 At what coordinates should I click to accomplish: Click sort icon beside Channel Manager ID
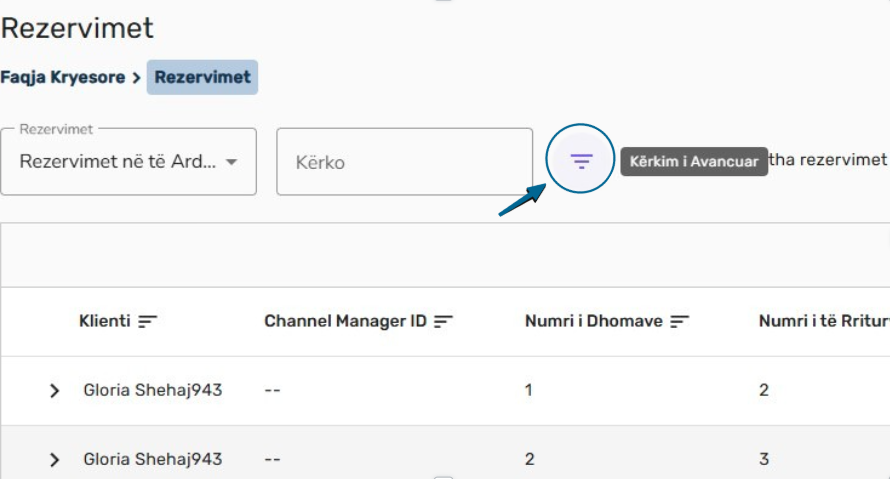point(443,321)
